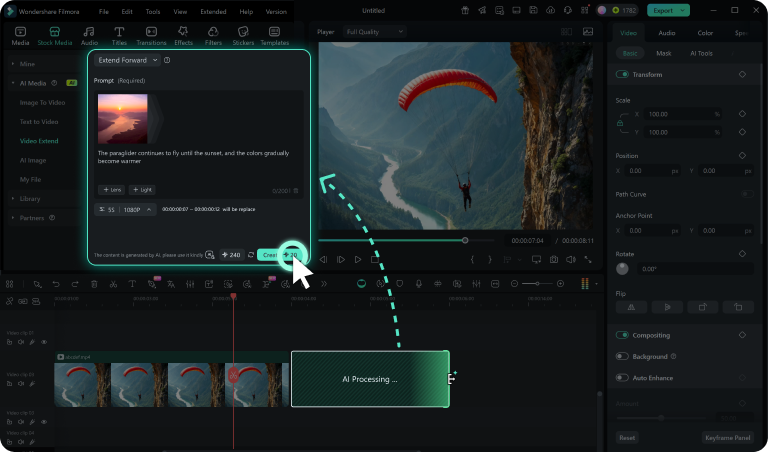Click the player volume speaker icon
768x452 pixels.
[571, 260]
